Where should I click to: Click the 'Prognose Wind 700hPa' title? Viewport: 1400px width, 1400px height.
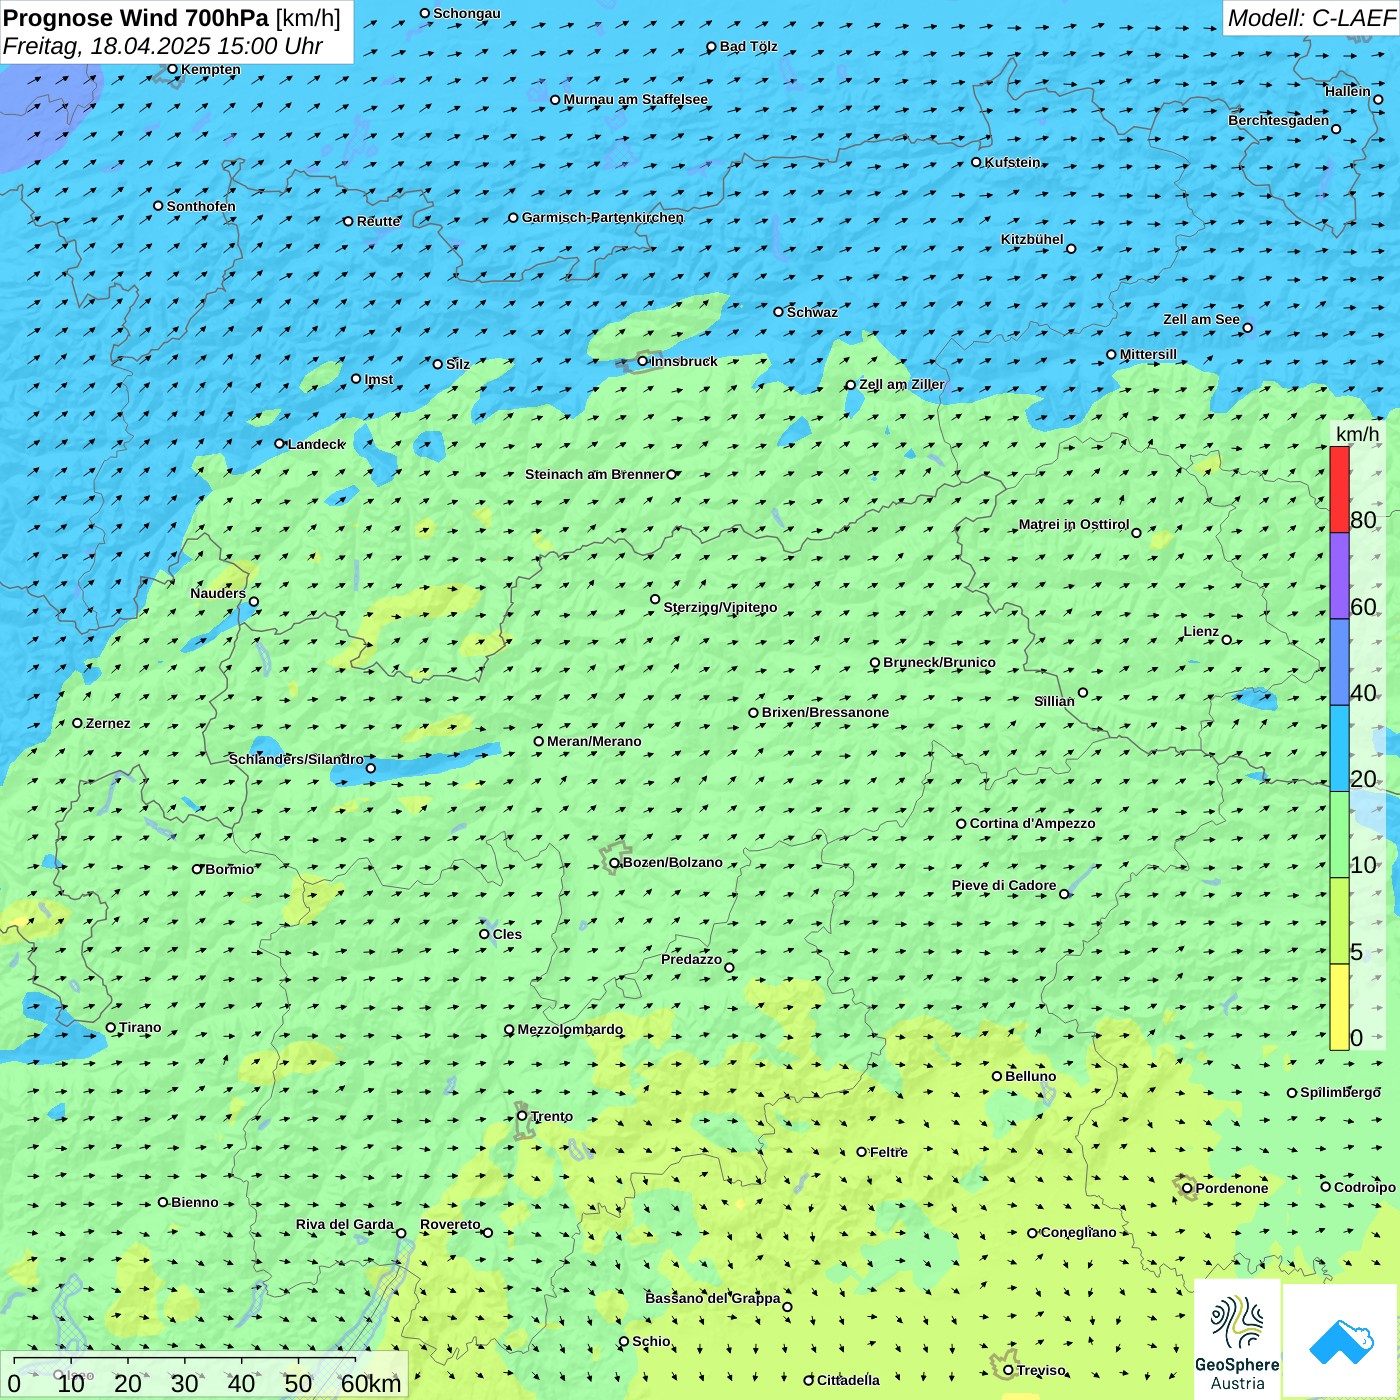(136, 18)
